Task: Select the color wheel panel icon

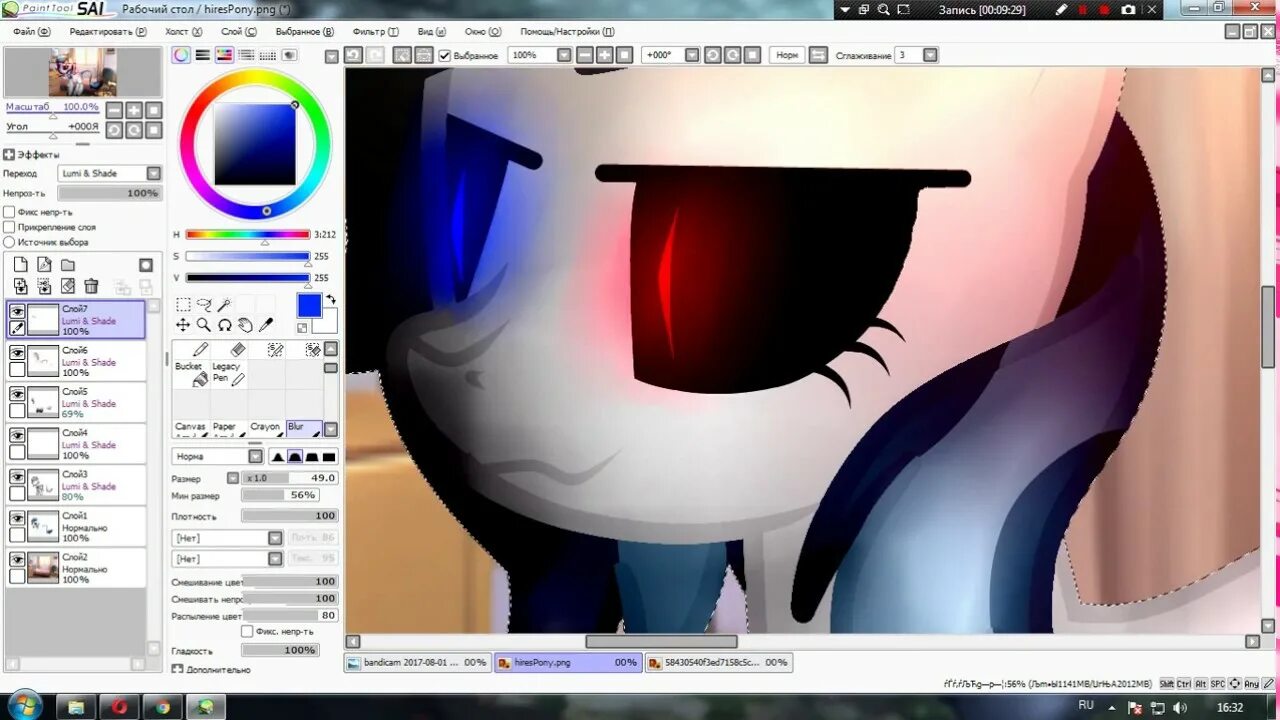Action: 181,55
